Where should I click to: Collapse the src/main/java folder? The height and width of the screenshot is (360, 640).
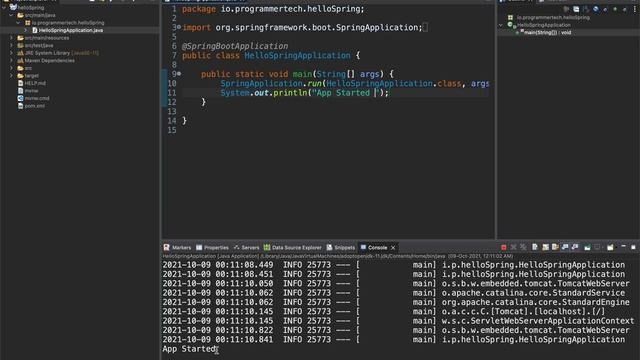pos(11,15)
